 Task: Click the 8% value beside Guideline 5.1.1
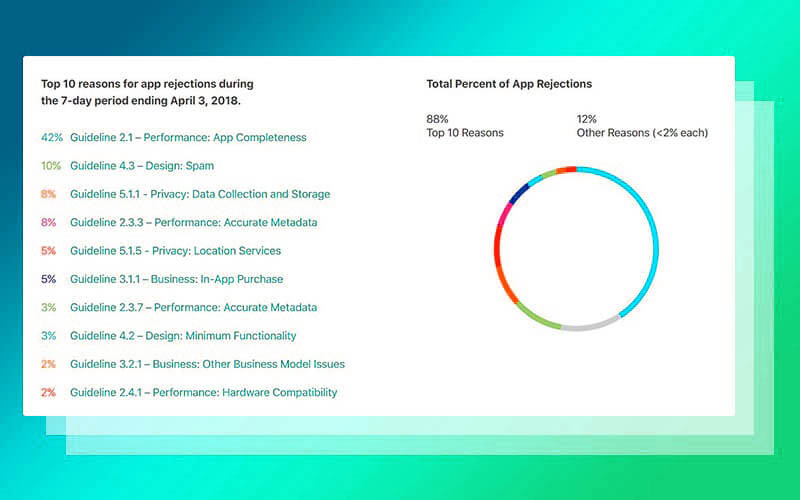(x=48, y=194)
